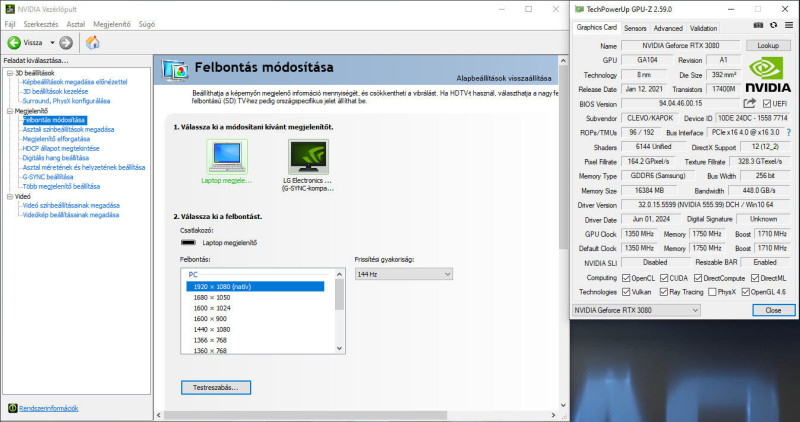The height and width of the screenshot is (422, 800).
Task: Open the Fájl menu
Action: [x=10, y=24]
